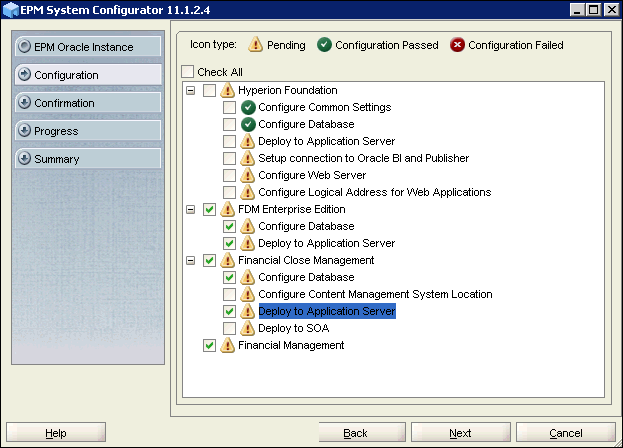Select Configure Content Management System Location text
623x448 pixels.
click(x=375, y=294)
